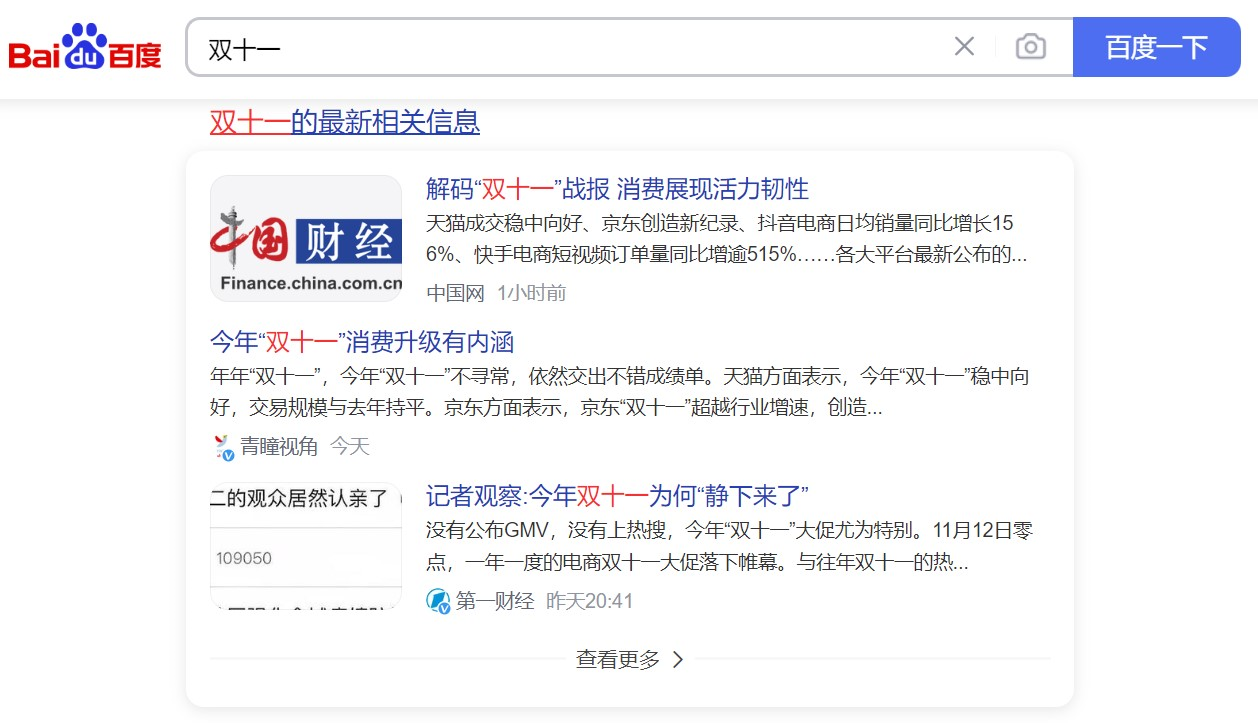This screenshot has width=1258, height=723.
Task: Click the 青瞳视角 source name
Action: [279, 447]
